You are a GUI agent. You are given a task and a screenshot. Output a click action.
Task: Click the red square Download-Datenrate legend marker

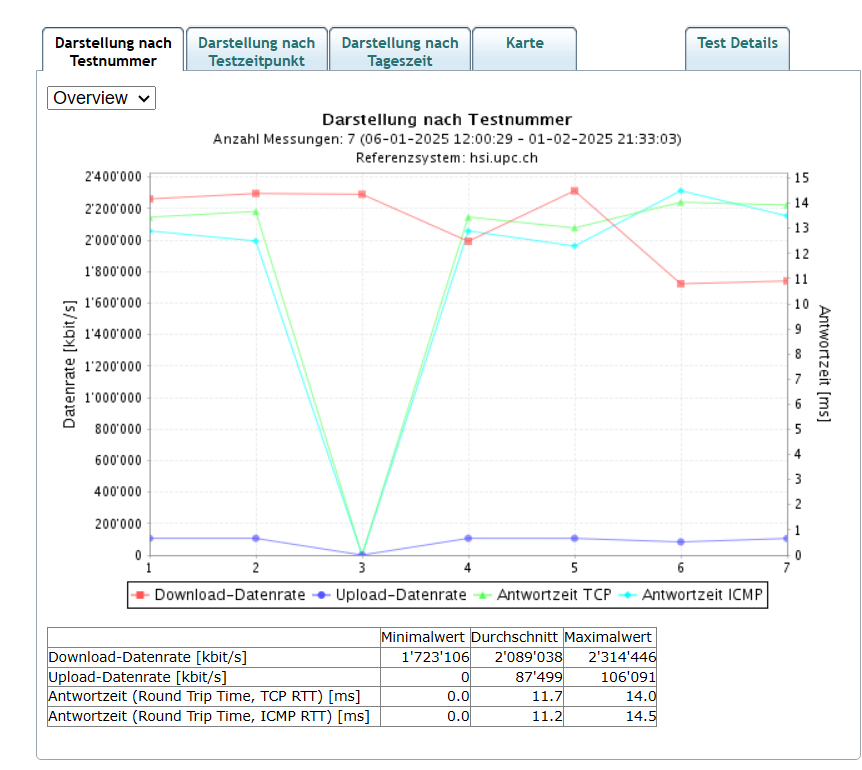point(141,595)
